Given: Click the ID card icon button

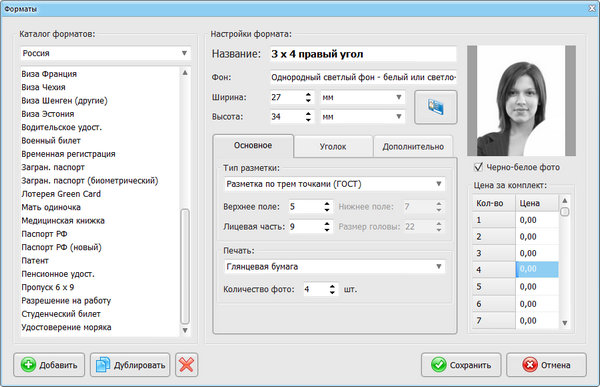Looking at the screenshot, I should [435, 107].
